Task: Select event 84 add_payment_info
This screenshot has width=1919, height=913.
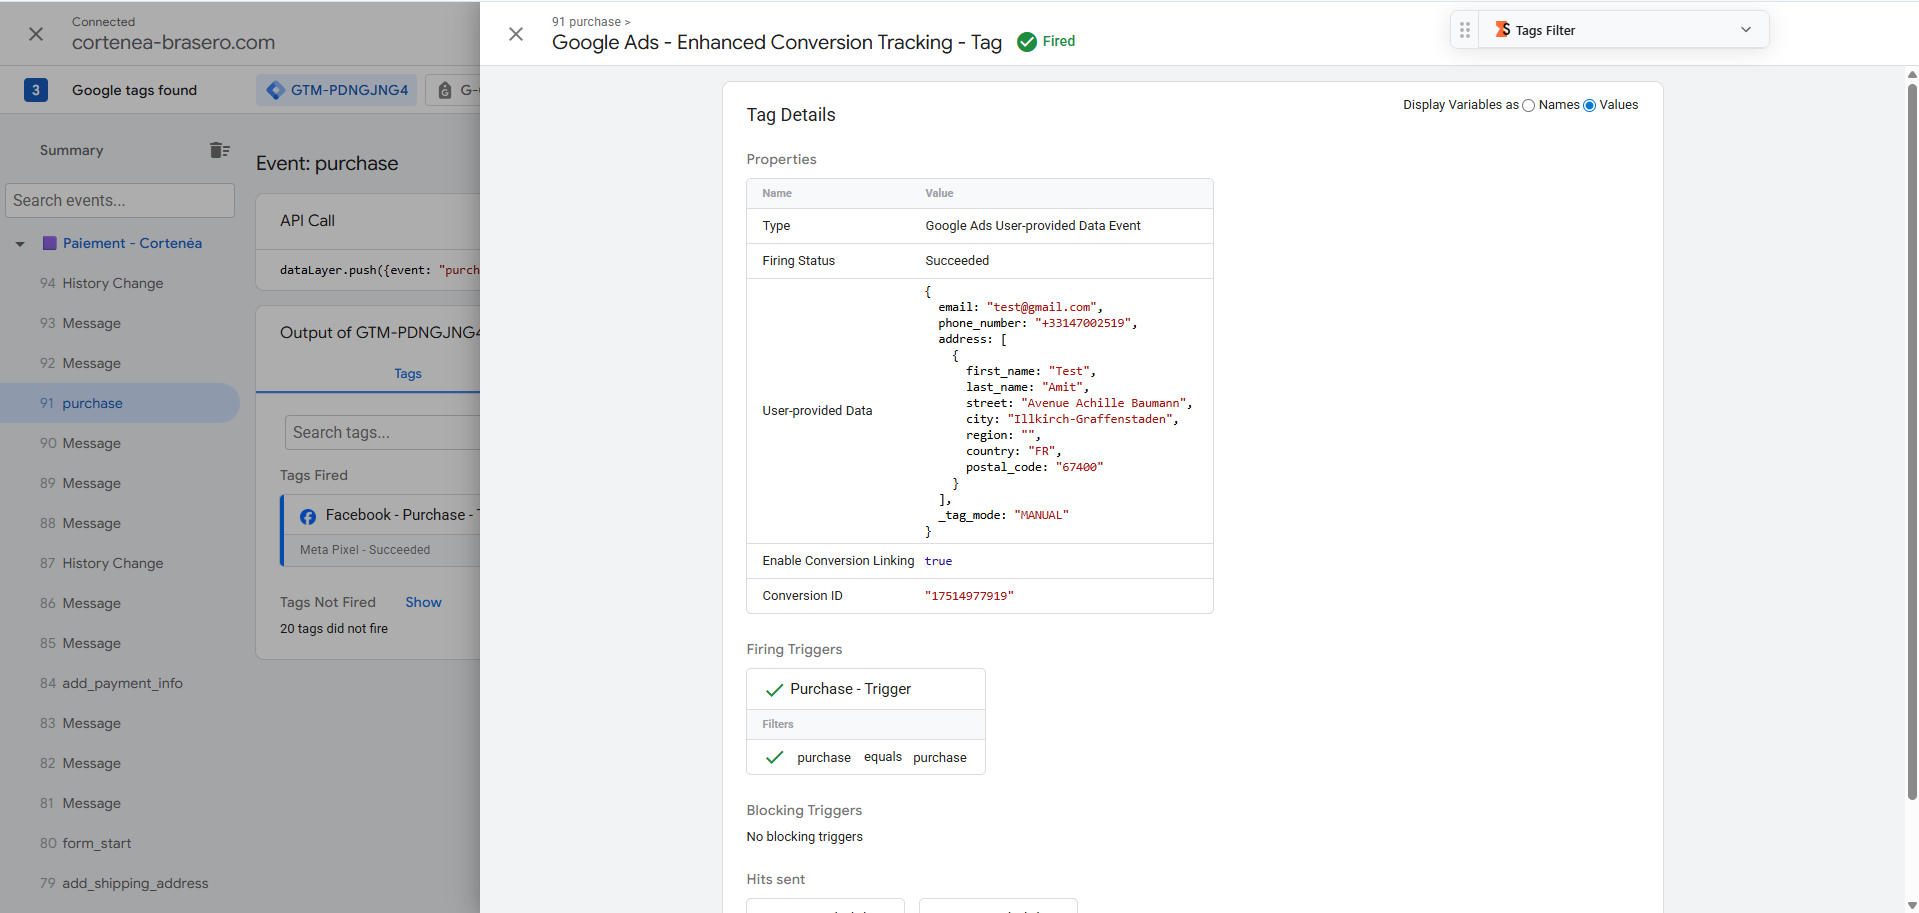Action: [x=120, y=683]
